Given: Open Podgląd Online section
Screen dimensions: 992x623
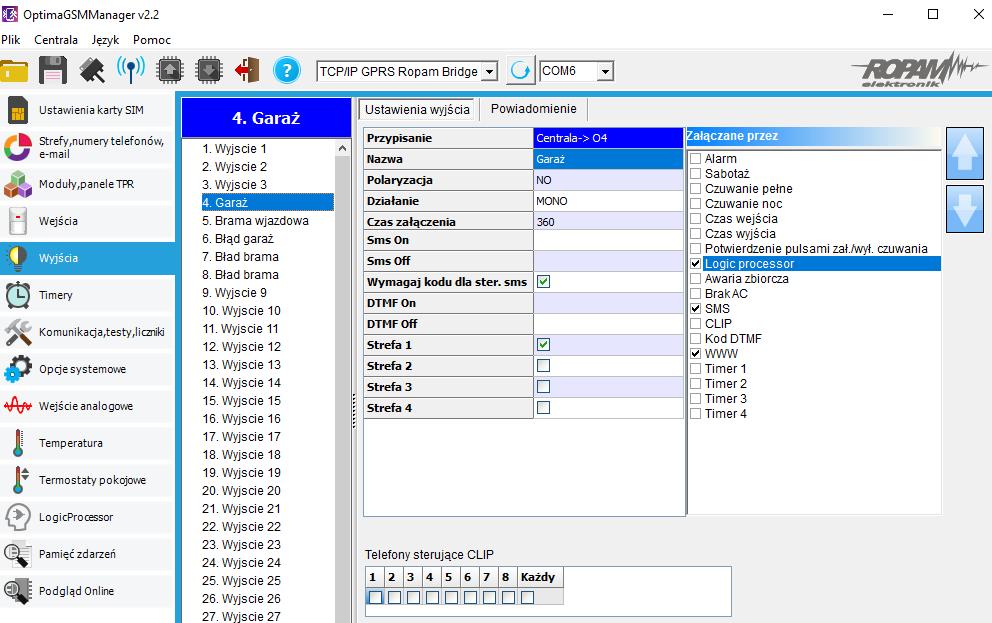Looking at the screenshot, I should point(87,591).
